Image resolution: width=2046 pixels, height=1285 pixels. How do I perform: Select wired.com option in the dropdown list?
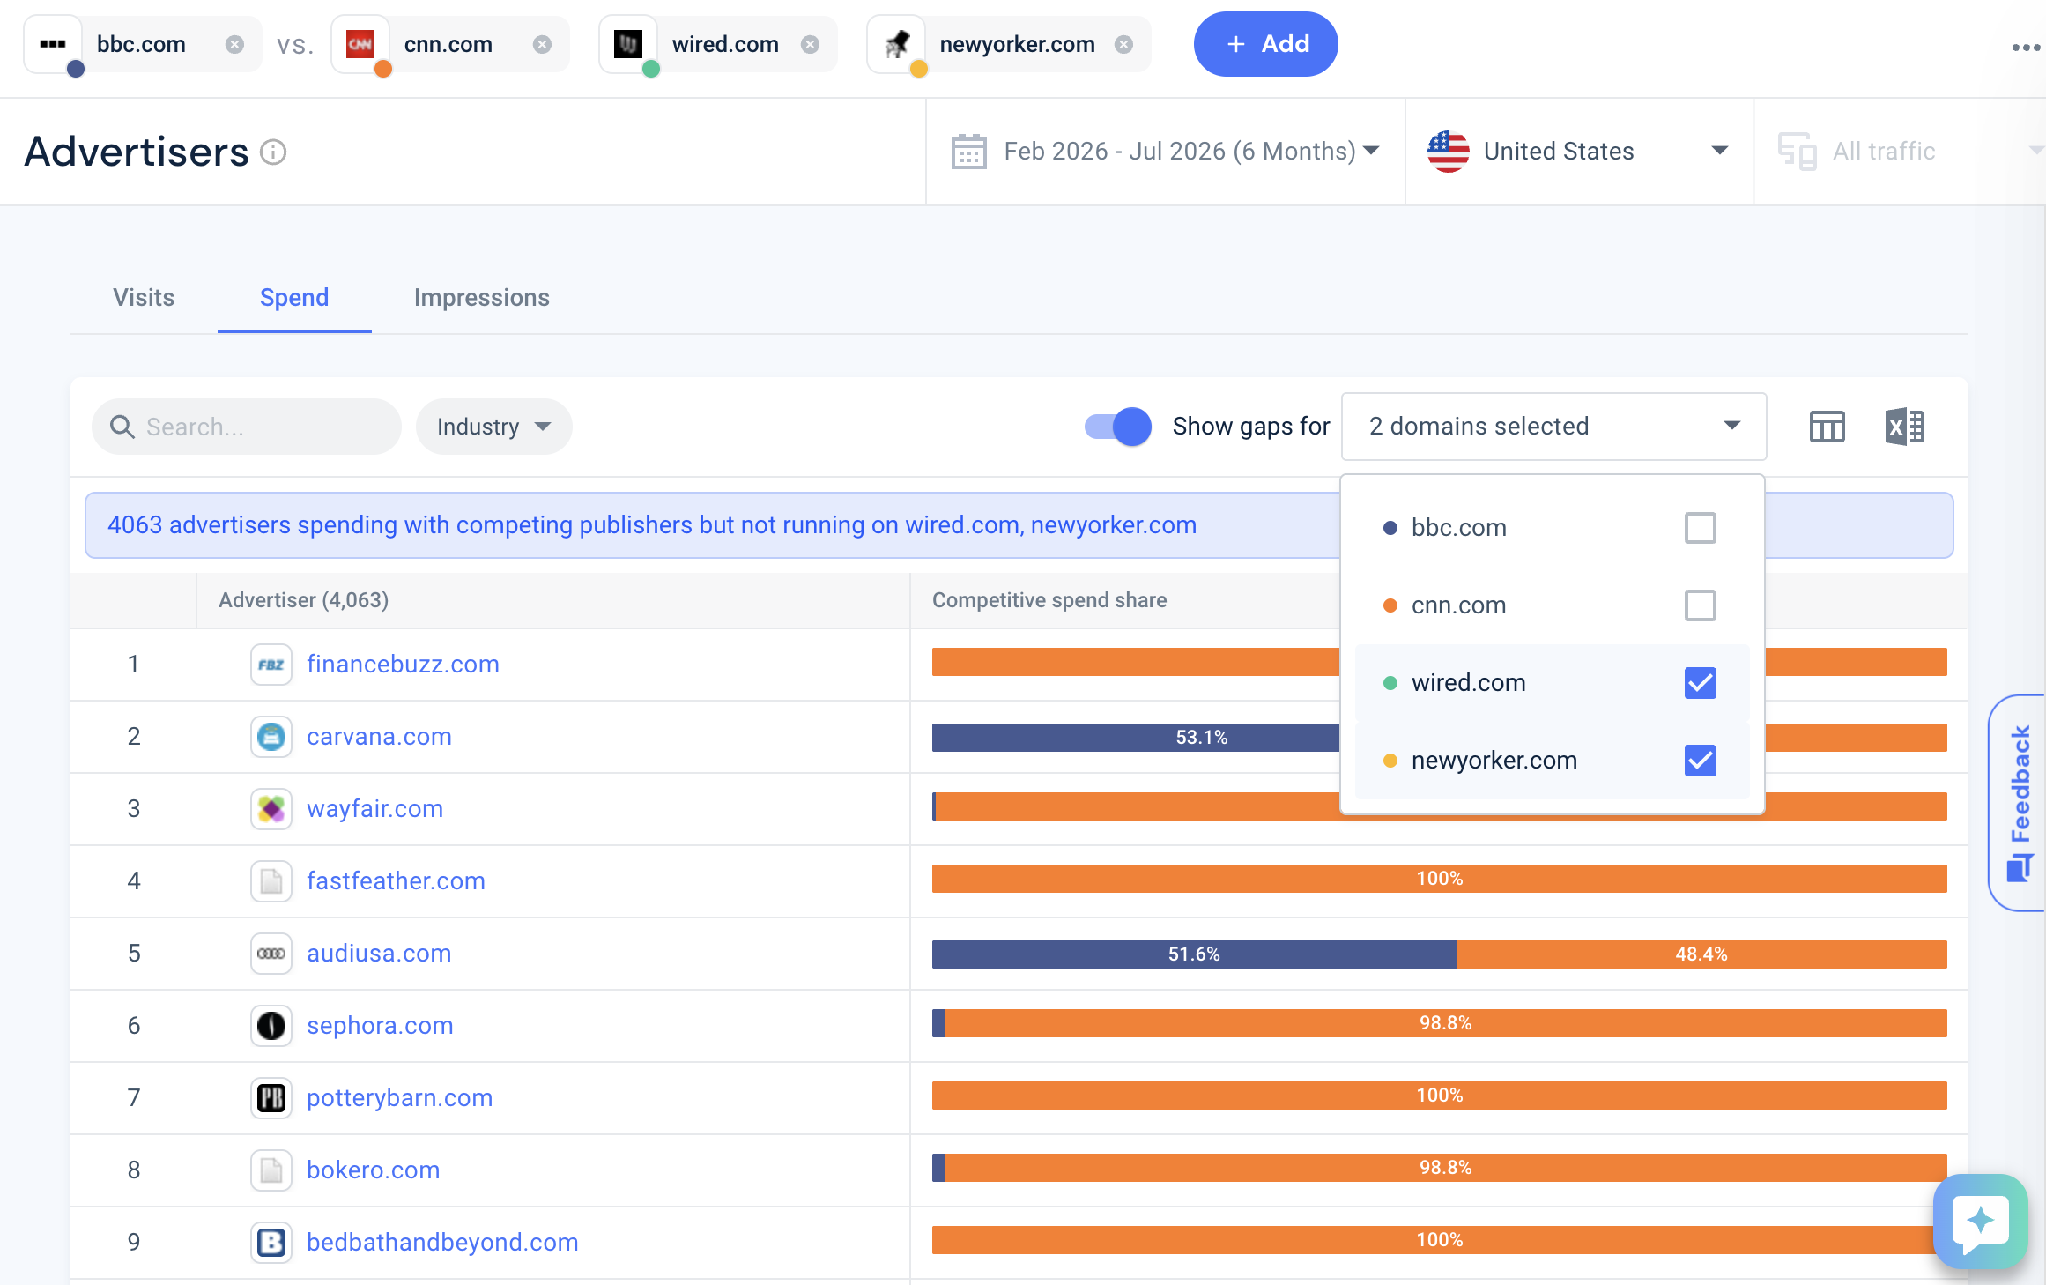[1552, 683]
